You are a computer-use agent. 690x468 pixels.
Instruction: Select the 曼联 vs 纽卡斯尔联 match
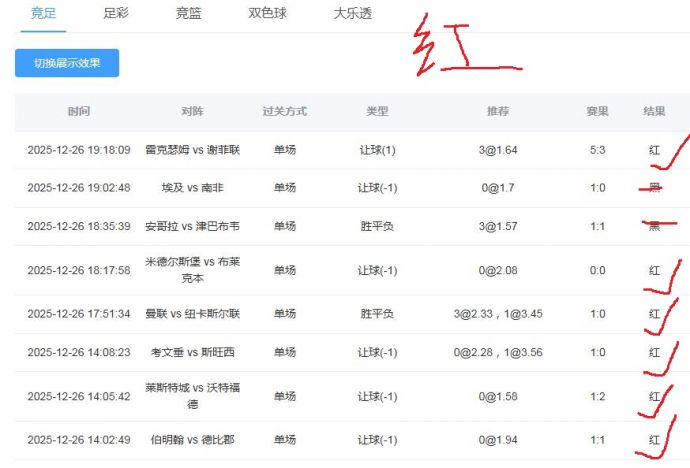[193, 314]
